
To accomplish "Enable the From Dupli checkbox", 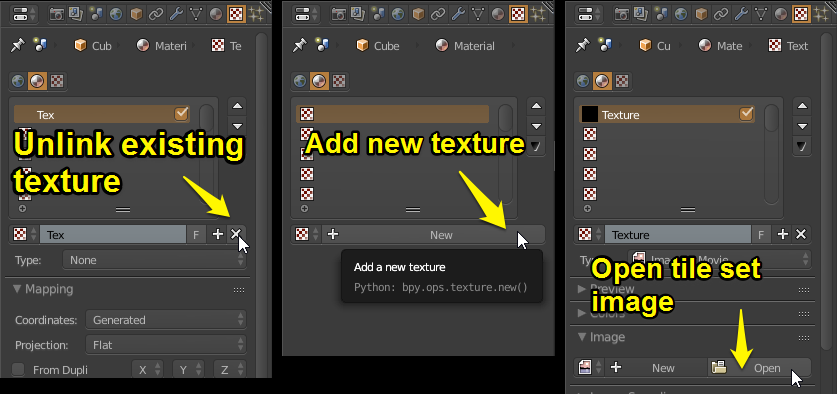I will click(18, 369).
